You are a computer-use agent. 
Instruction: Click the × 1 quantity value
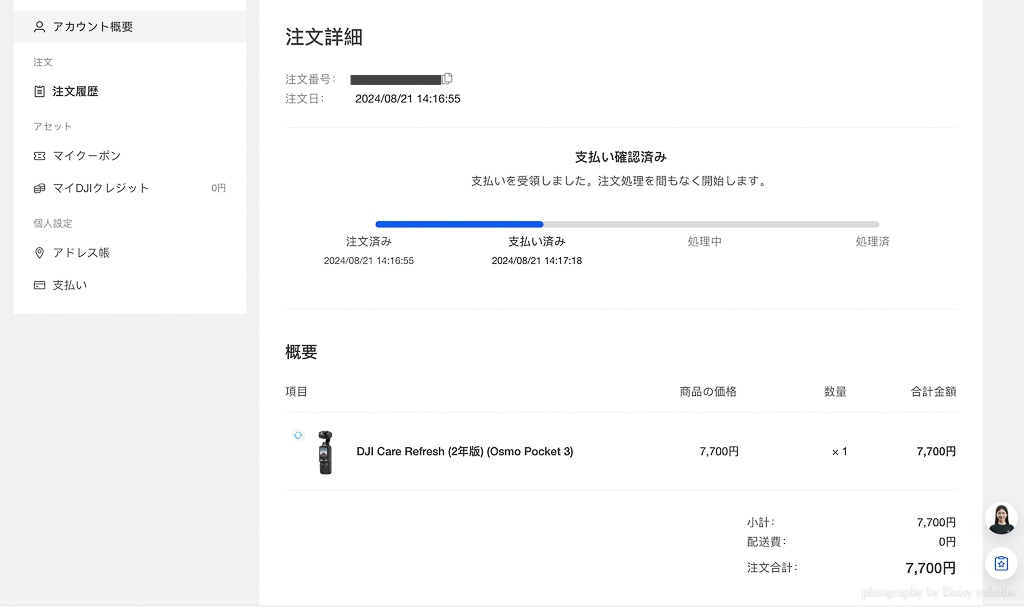839,451
